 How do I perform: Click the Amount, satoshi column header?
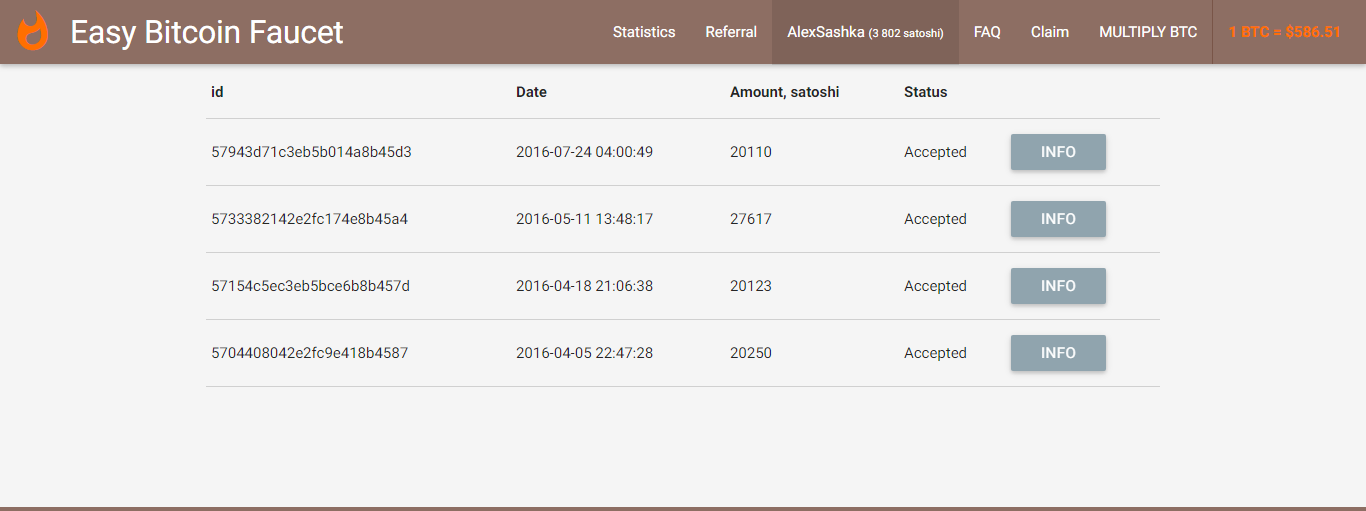[784, 92]
